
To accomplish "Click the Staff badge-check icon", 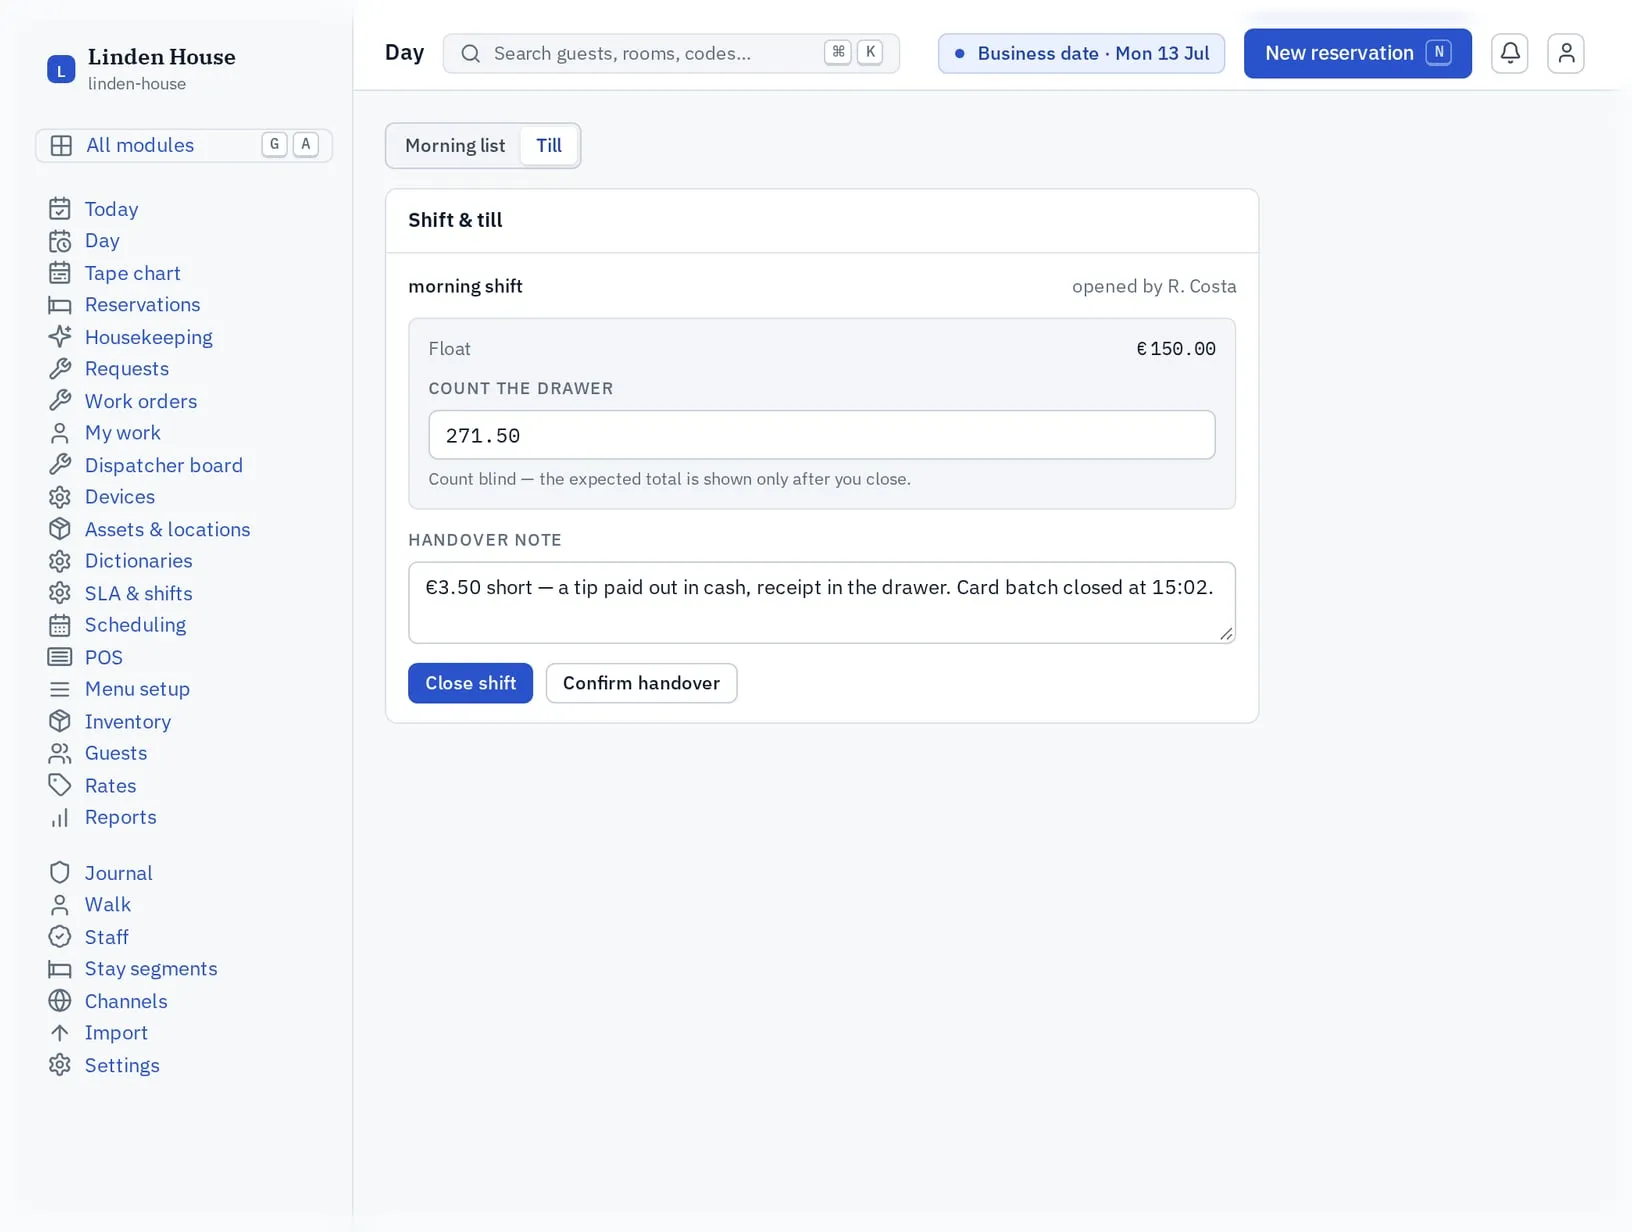I will [60, 937].
